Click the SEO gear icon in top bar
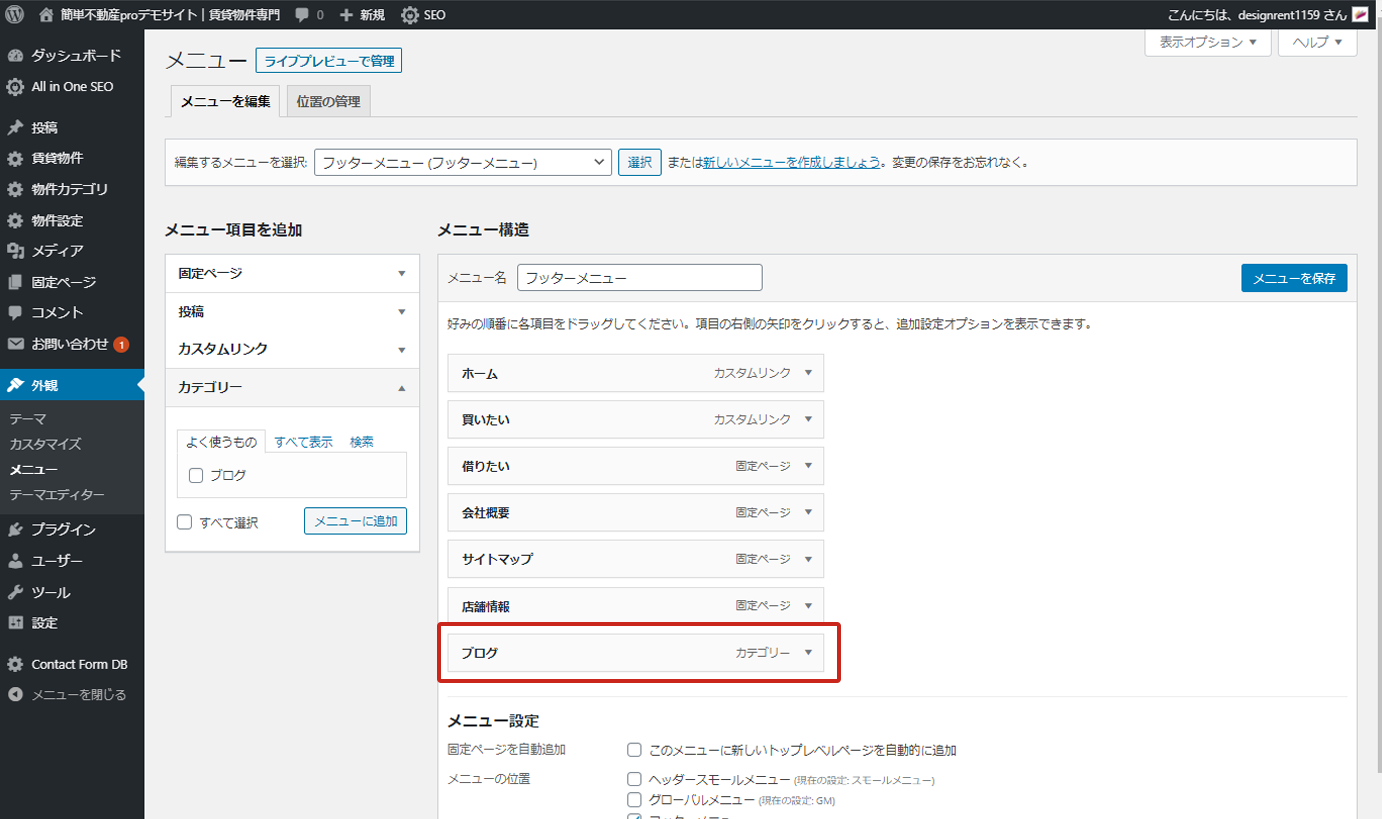Screen dimensions: 1382x819 click(x=410, y=15)
